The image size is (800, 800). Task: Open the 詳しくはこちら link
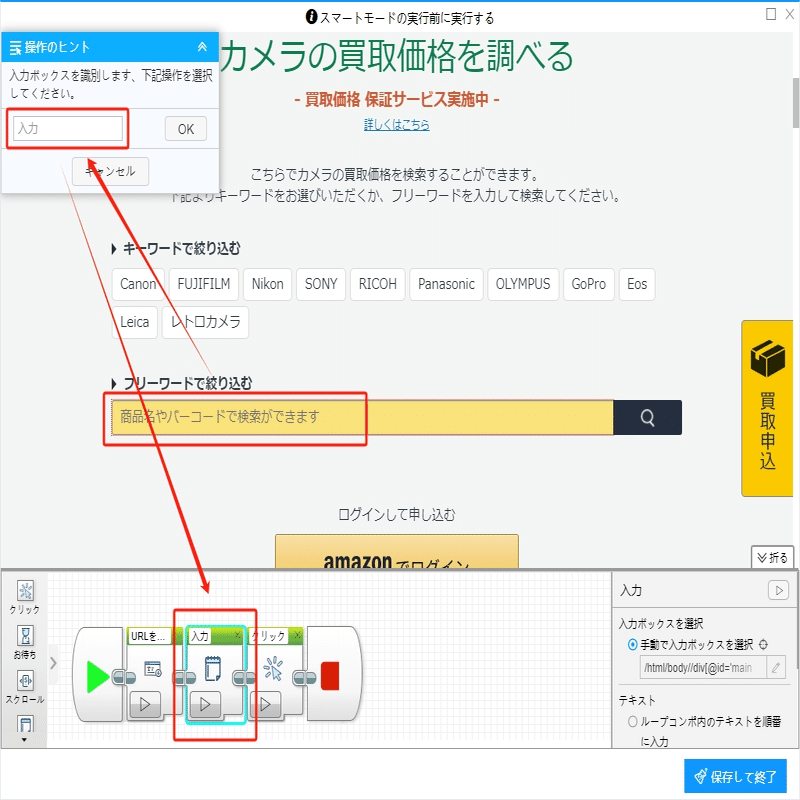pos(396,124)
